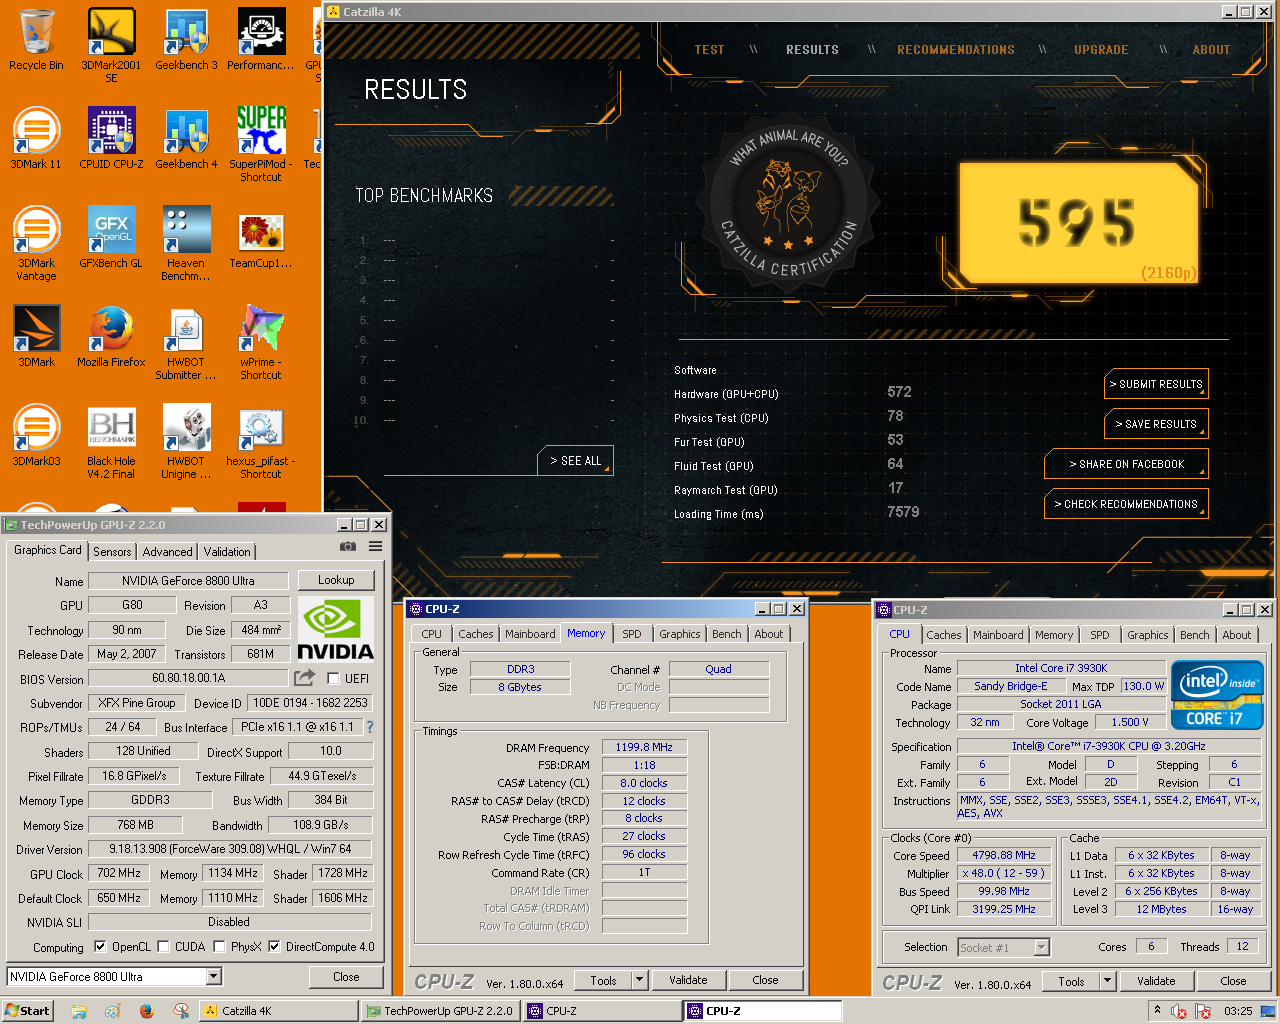The height and width of the screenshot is (1024, 1280).
Task: Switch to TechPowerUp GPU-Z taskbar item
Action: click(442, 1011)
